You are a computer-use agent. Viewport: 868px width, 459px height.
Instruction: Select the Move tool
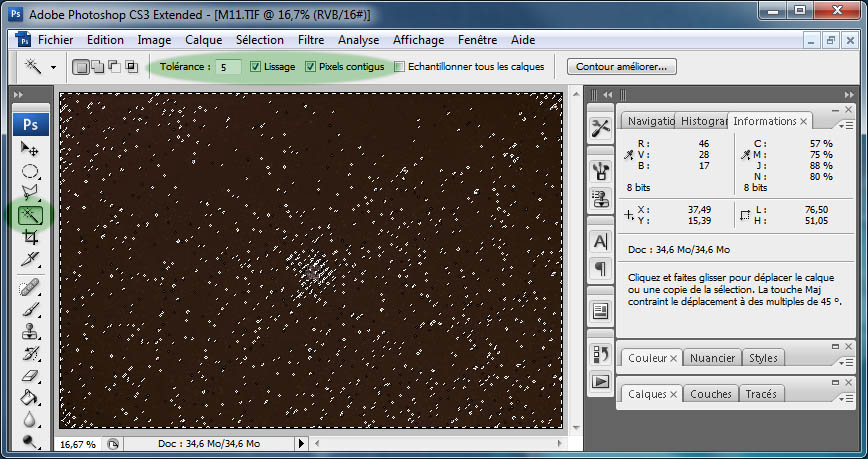click(30, 148)
